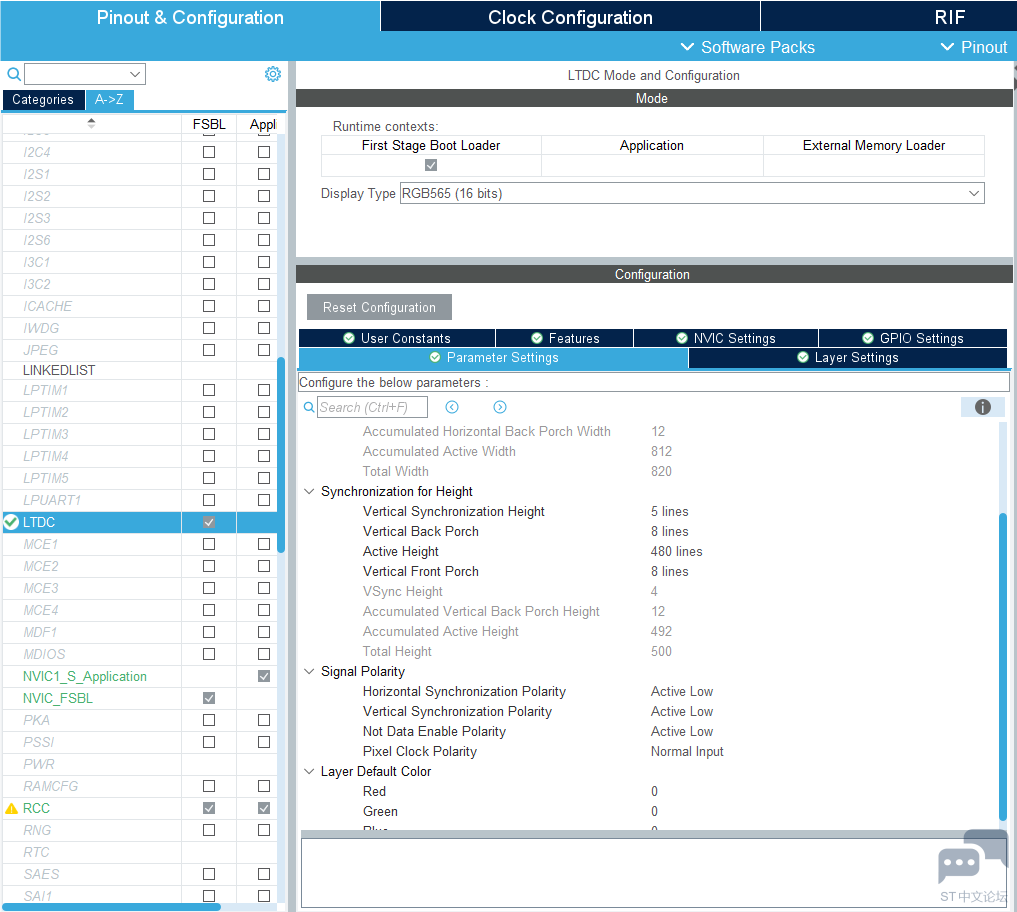Toggle First Stage Boot Loader runtime context checkbox

coord(431,165)
